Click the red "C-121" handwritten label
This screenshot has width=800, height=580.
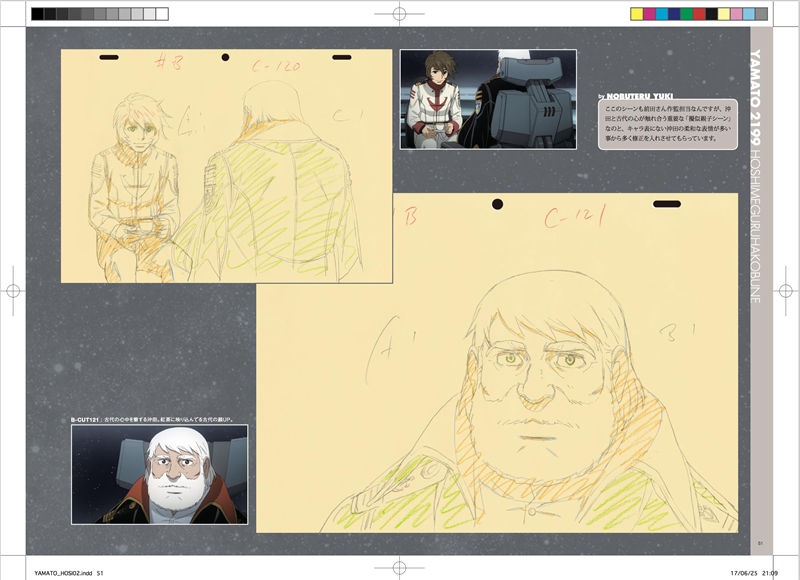(575, 217)
